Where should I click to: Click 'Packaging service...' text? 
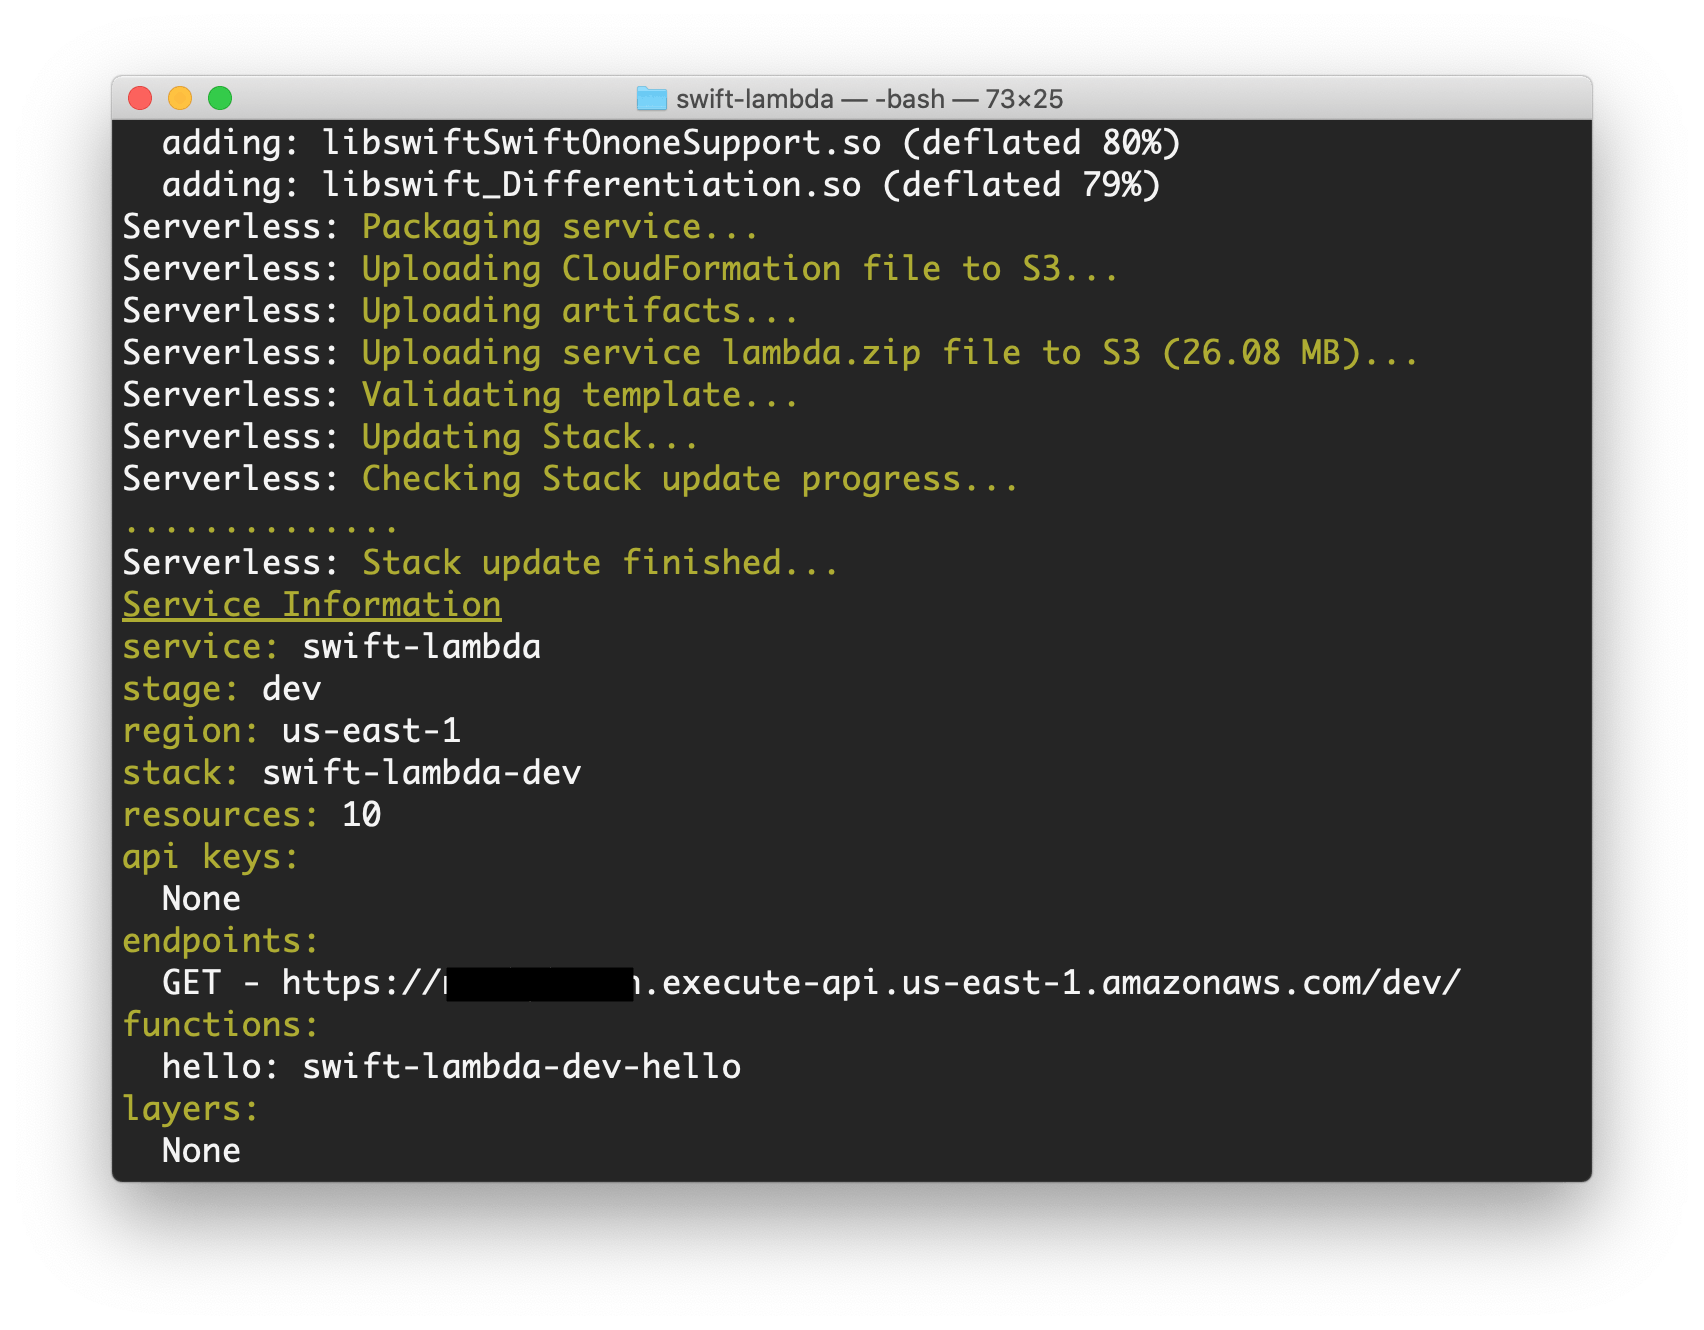point(560,227)
